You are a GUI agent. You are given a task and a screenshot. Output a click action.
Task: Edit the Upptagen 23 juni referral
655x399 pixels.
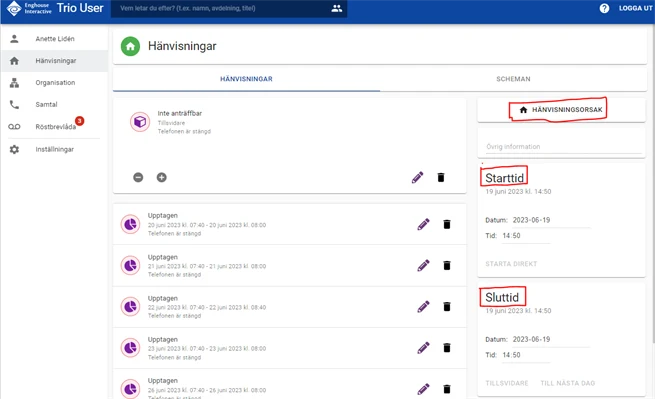[x=423, y=348]
